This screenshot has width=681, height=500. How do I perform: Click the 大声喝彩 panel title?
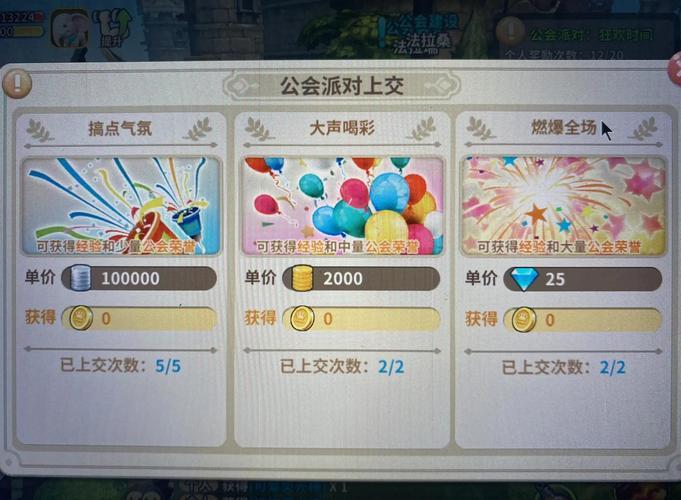[342, 129]
